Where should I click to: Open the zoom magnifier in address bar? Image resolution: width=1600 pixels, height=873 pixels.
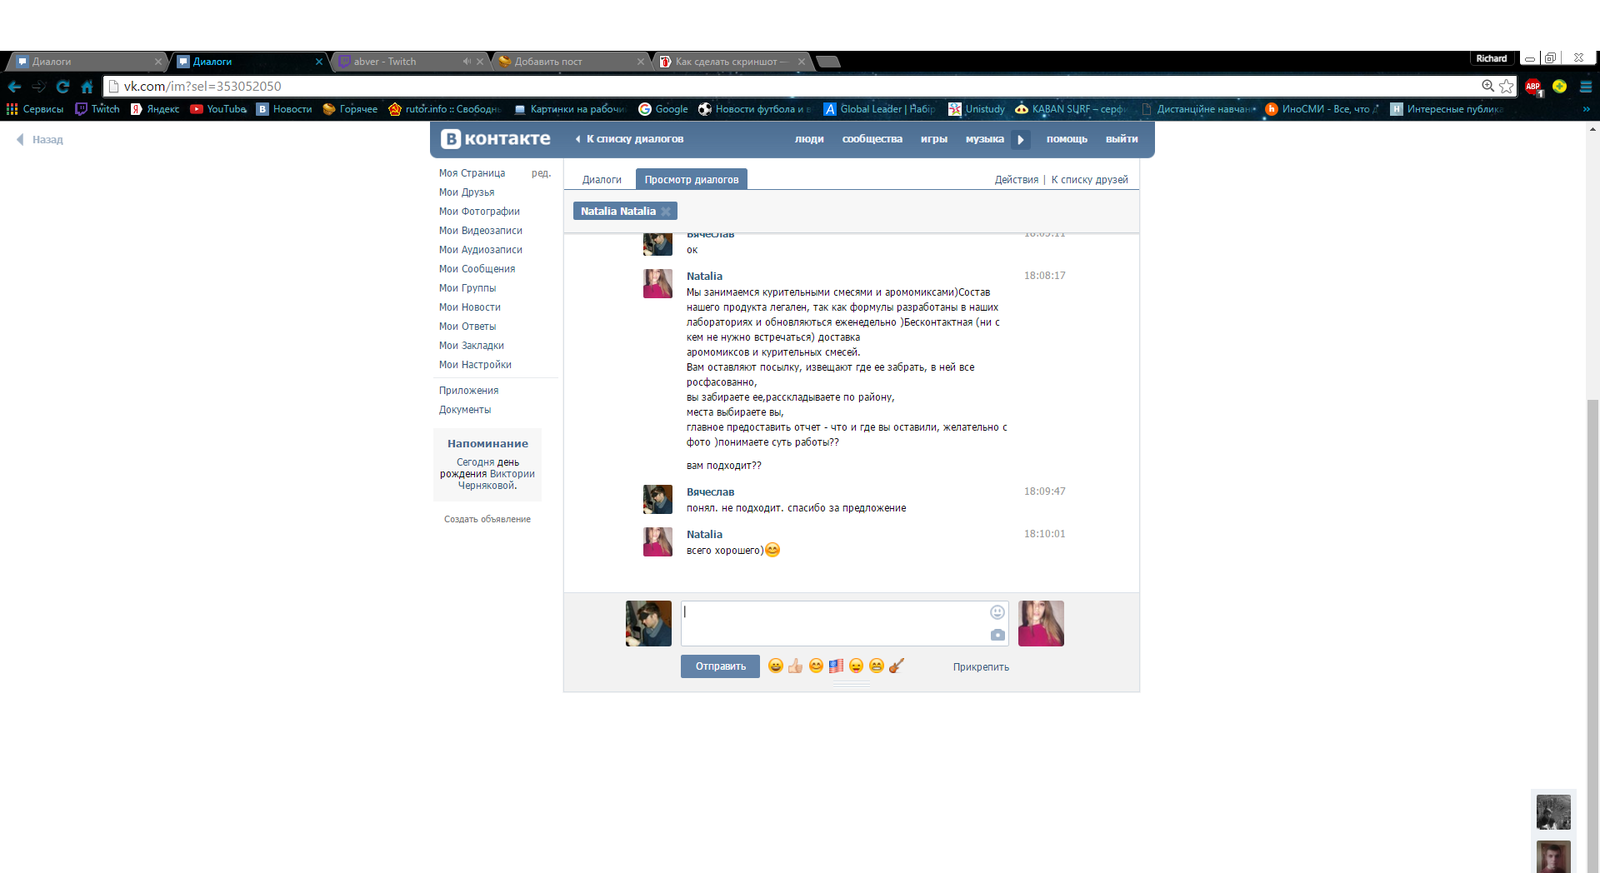(1488, 87)
